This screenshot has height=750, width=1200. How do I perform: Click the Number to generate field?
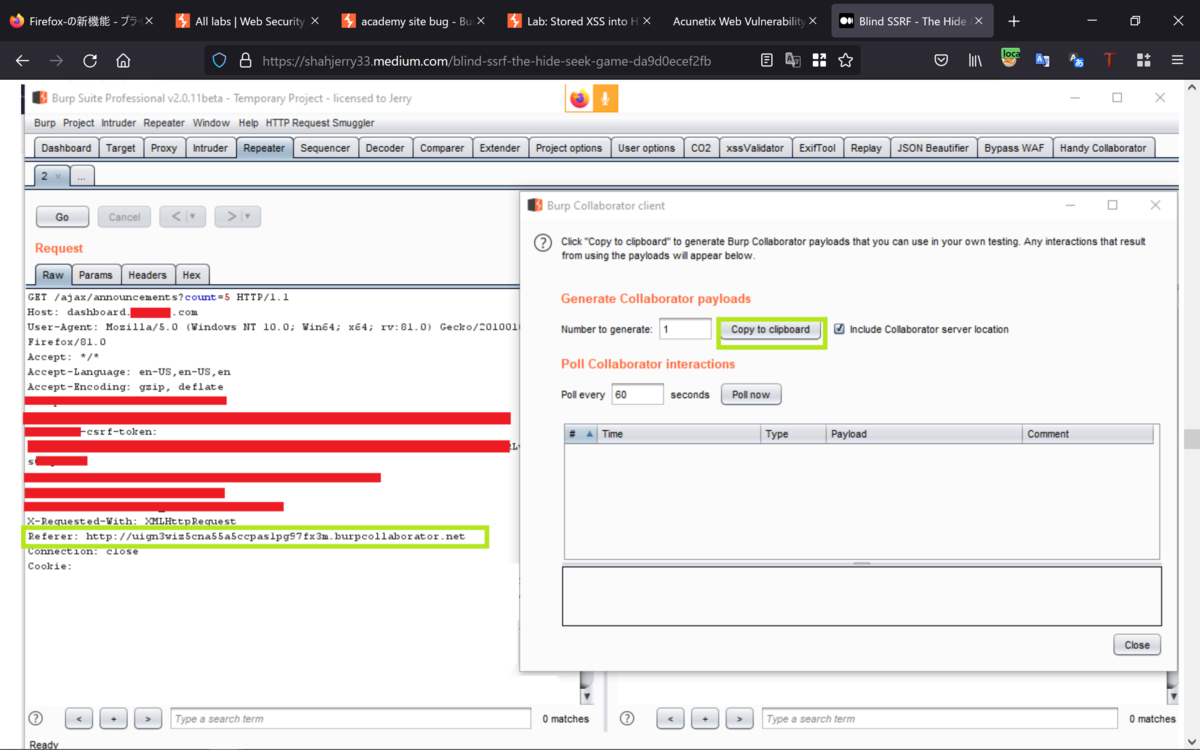(685, 329)
